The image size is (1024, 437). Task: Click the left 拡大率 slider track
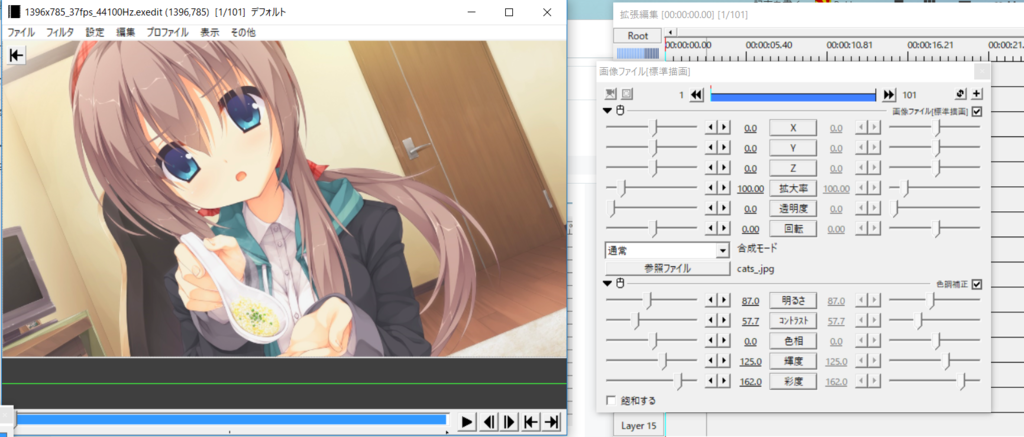point(652,189)
